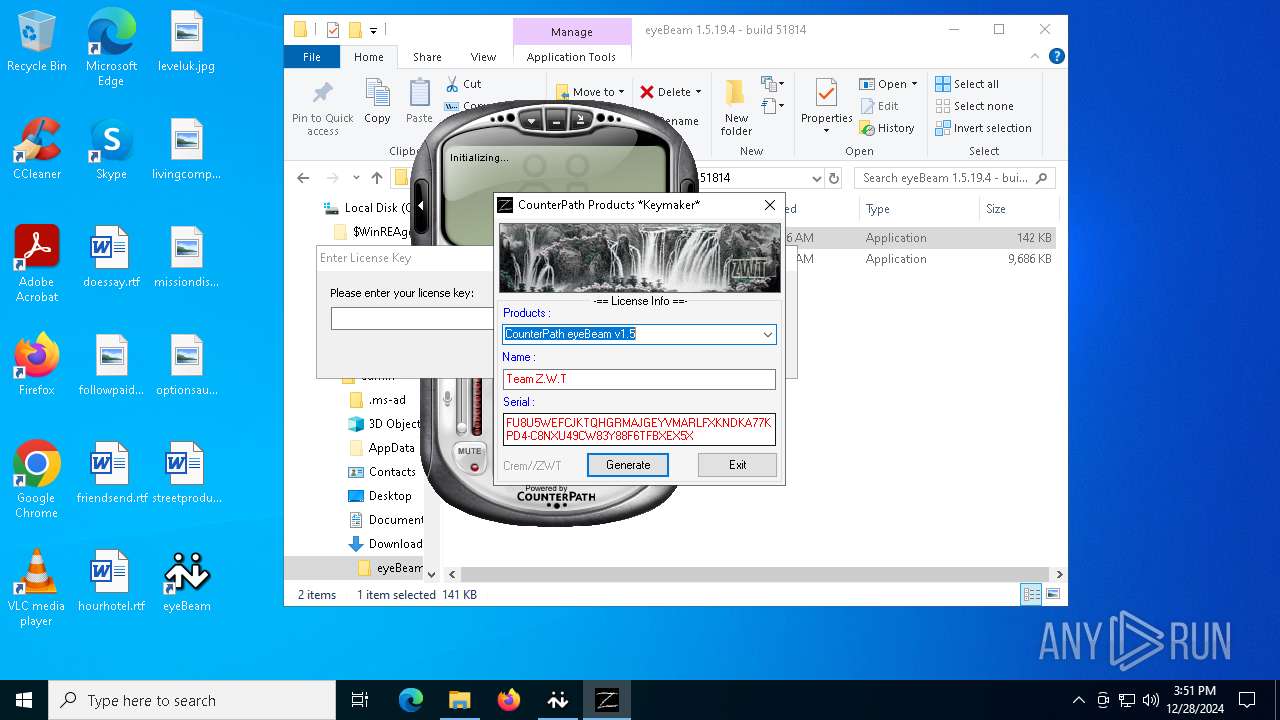Click Keymaker Z icon in taskbar
The height and width of the screenshot is (720, 1280).
pos(607,700)
